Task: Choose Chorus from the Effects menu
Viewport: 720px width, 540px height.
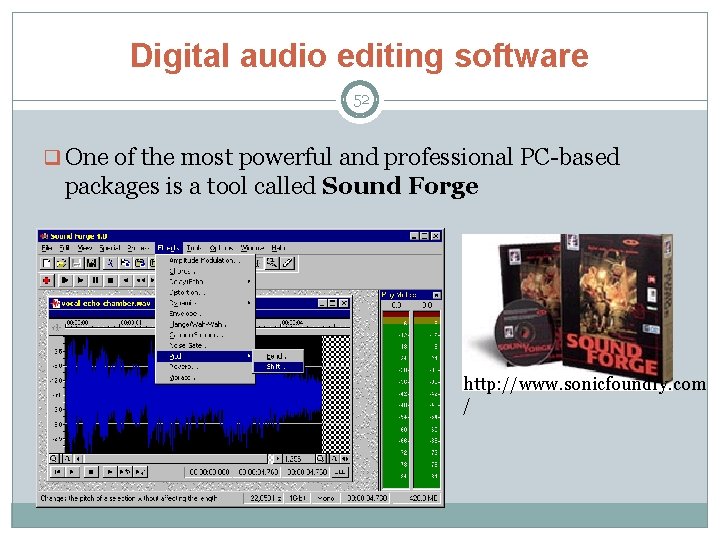Action: tap(205, 271)
